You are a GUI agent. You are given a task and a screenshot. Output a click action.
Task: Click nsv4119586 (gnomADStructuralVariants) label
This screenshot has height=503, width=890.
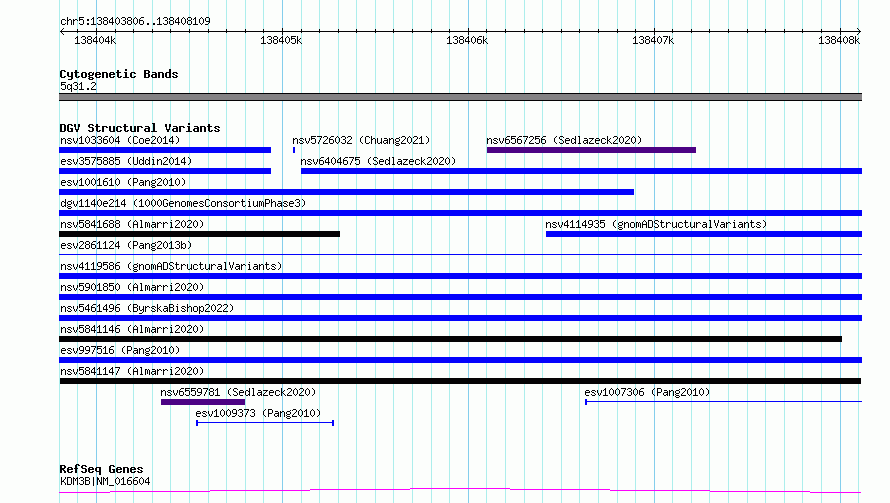point(171,266)
